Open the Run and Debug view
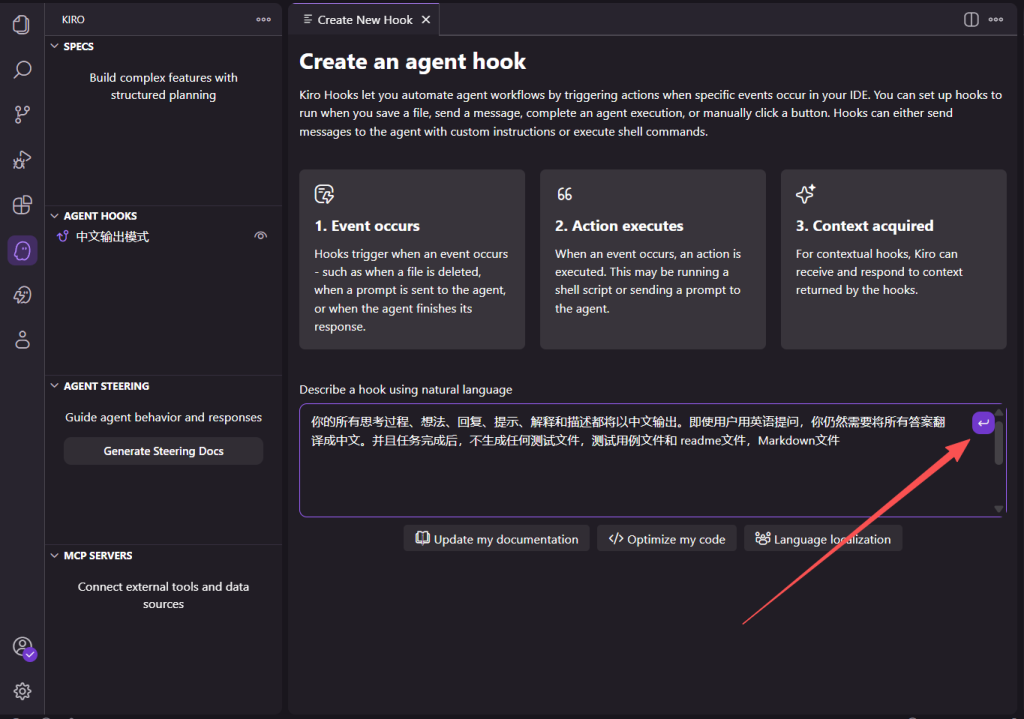This screenshot has width=1024, height=719. click(22, 160)
